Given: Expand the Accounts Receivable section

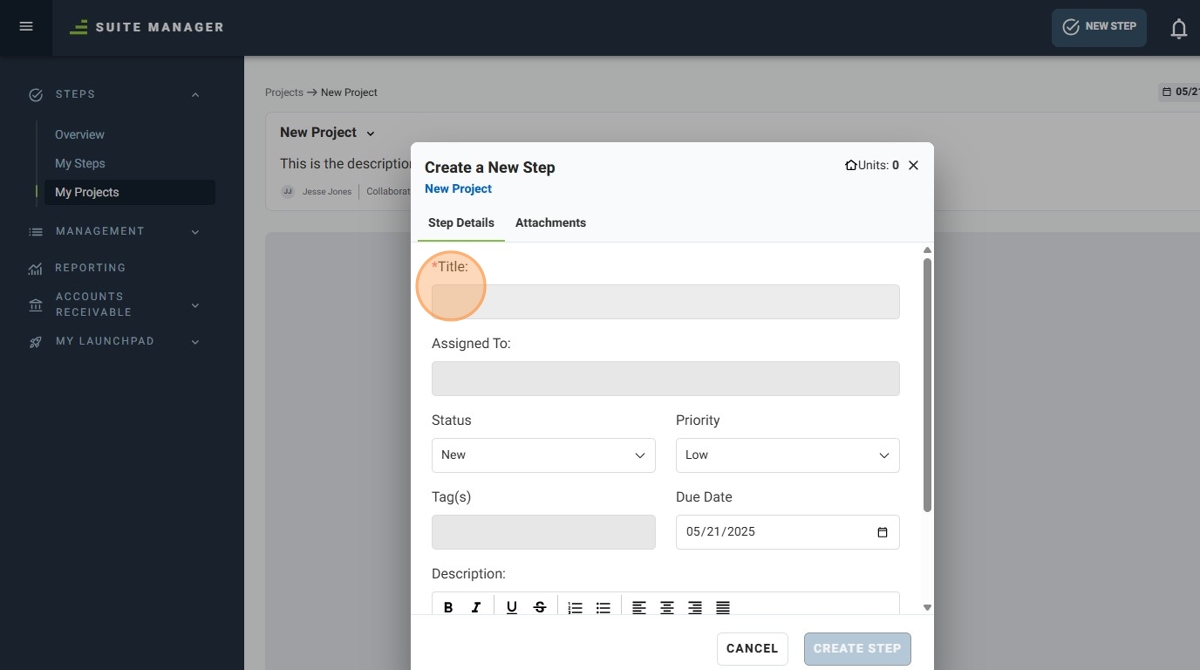Looking at the screenshot, I should tap(195, 305).
